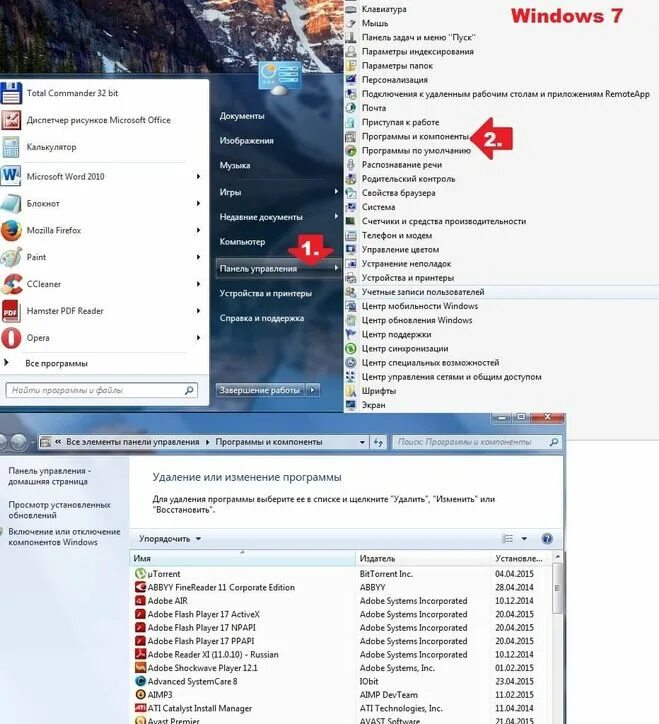Sort by the Издатель column header

[424, 558]
